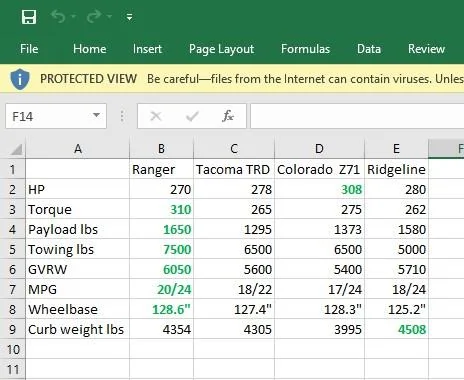Click the Cancel X icon in formula bar
Image resolution: width=464 pixels, height=380 pixels.
point(156,116)
